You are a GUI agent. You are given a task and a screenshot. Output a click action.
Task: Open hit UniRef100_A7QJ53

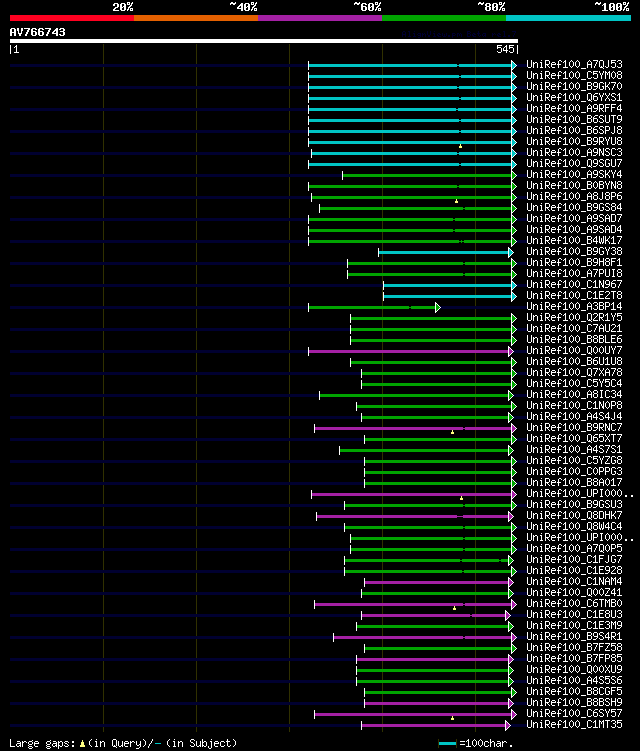click(x=574, y=64)
